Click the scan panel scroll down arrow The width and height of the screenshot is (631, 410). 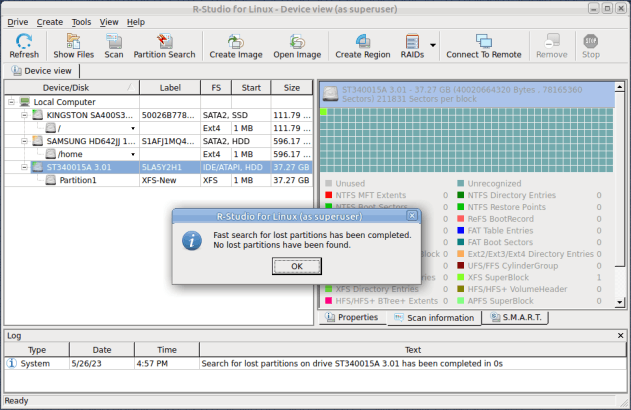(620, 302)
